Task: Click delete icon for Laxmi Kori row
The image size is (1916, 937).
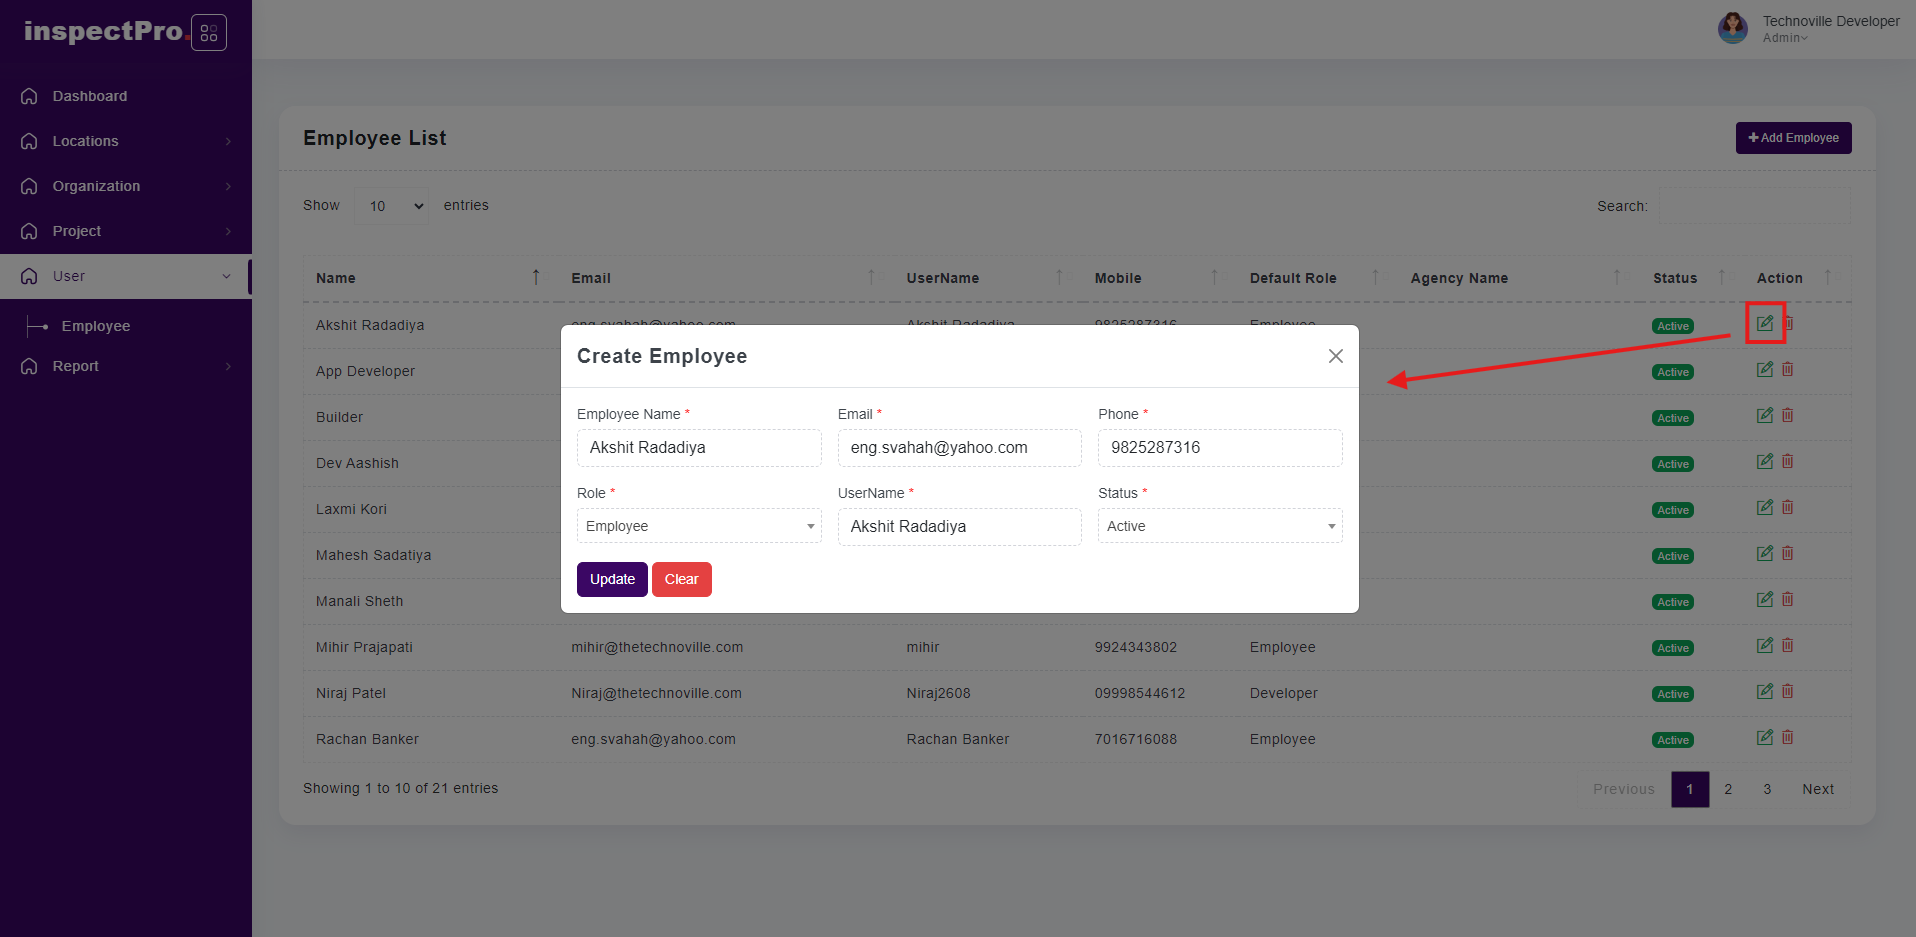Action: tap(1788, 508)
